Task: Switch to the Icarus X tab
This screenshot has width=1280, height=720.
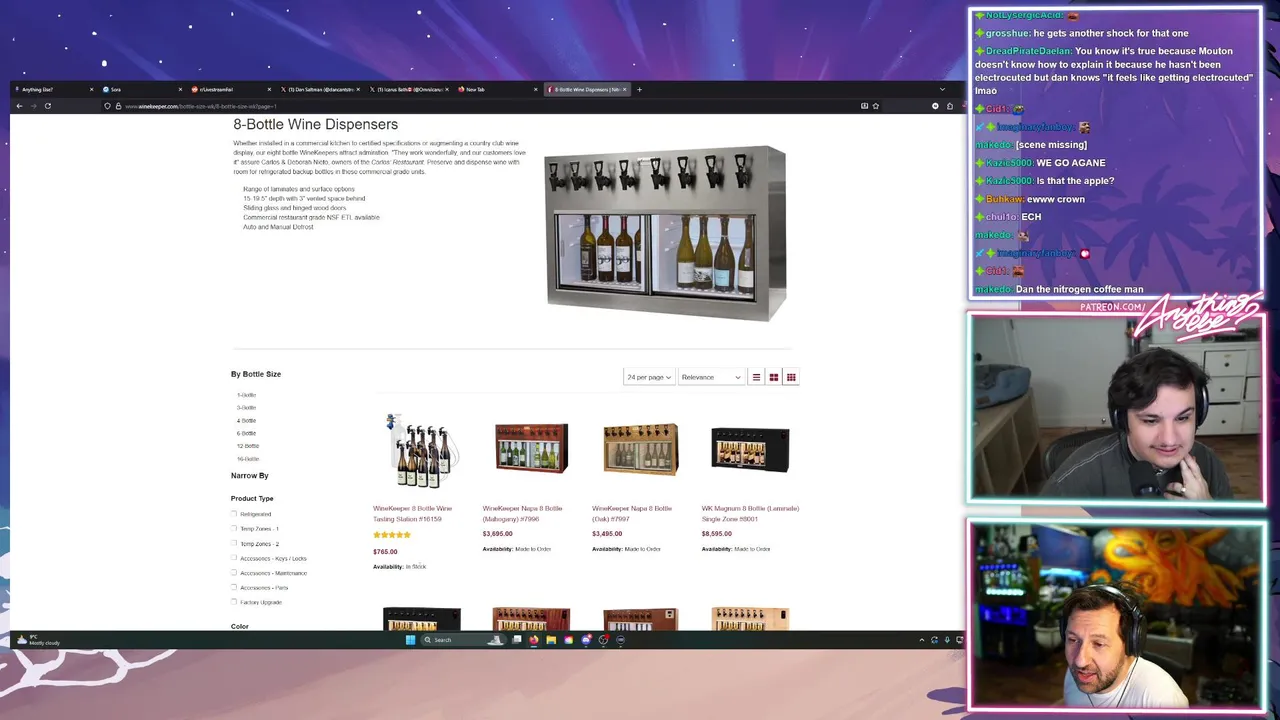Action: [408, 89]
